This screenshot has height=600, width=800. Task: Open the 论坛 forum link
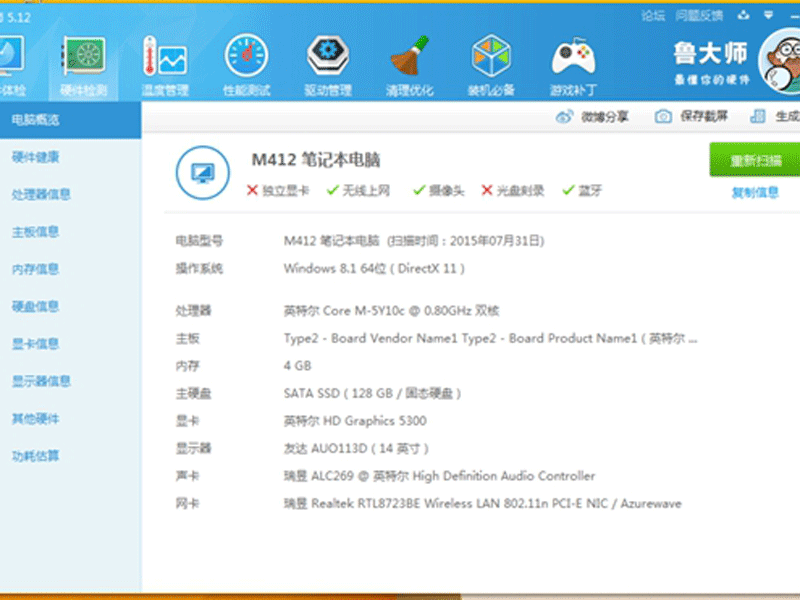click(x=653, y=16)
